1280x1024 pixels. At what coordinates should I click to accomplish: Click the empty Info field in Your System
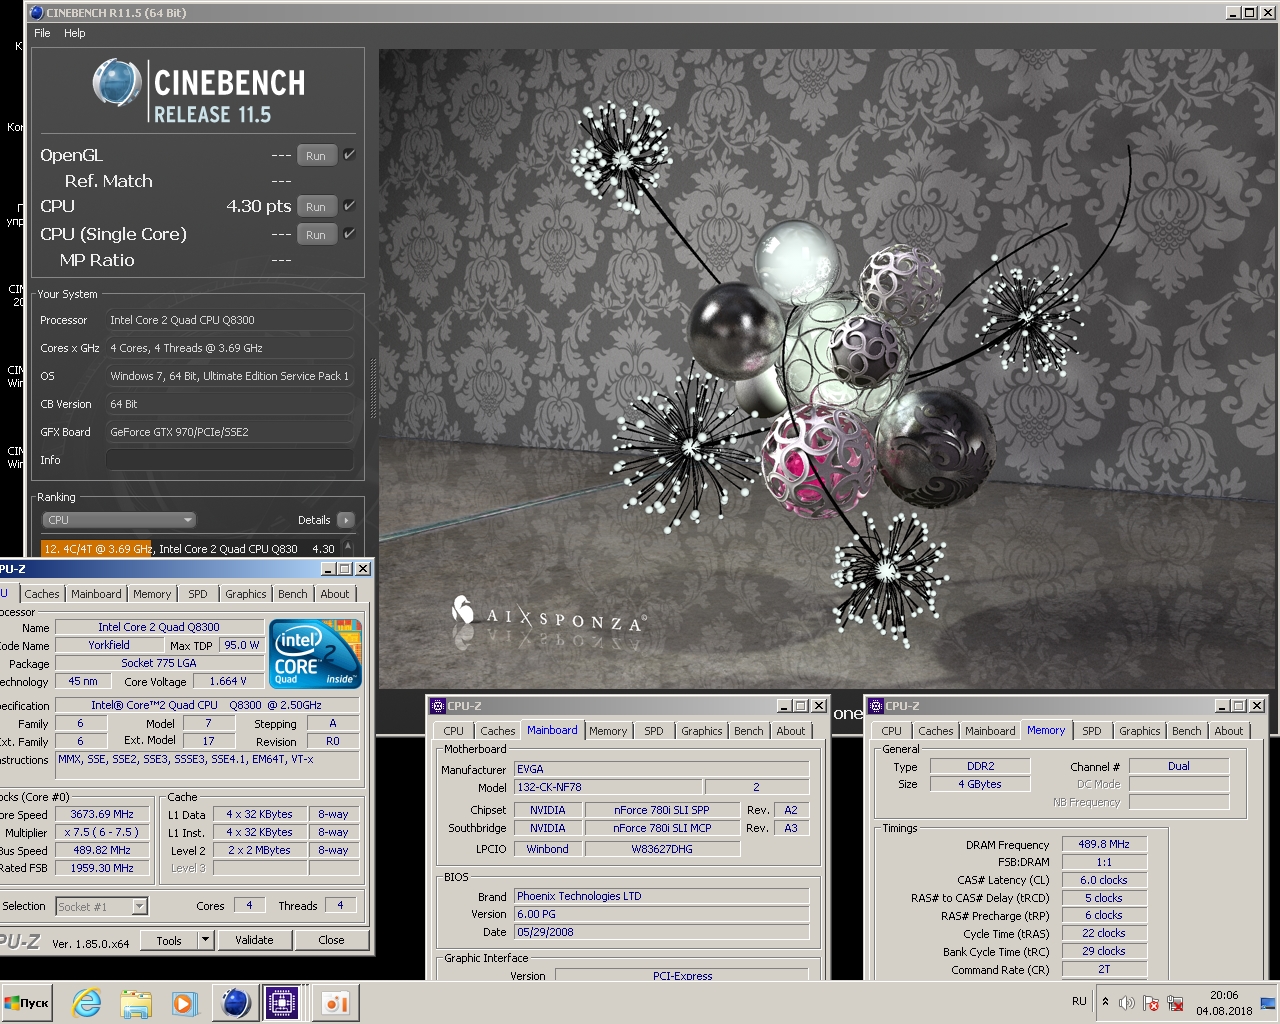coord(230,460)
